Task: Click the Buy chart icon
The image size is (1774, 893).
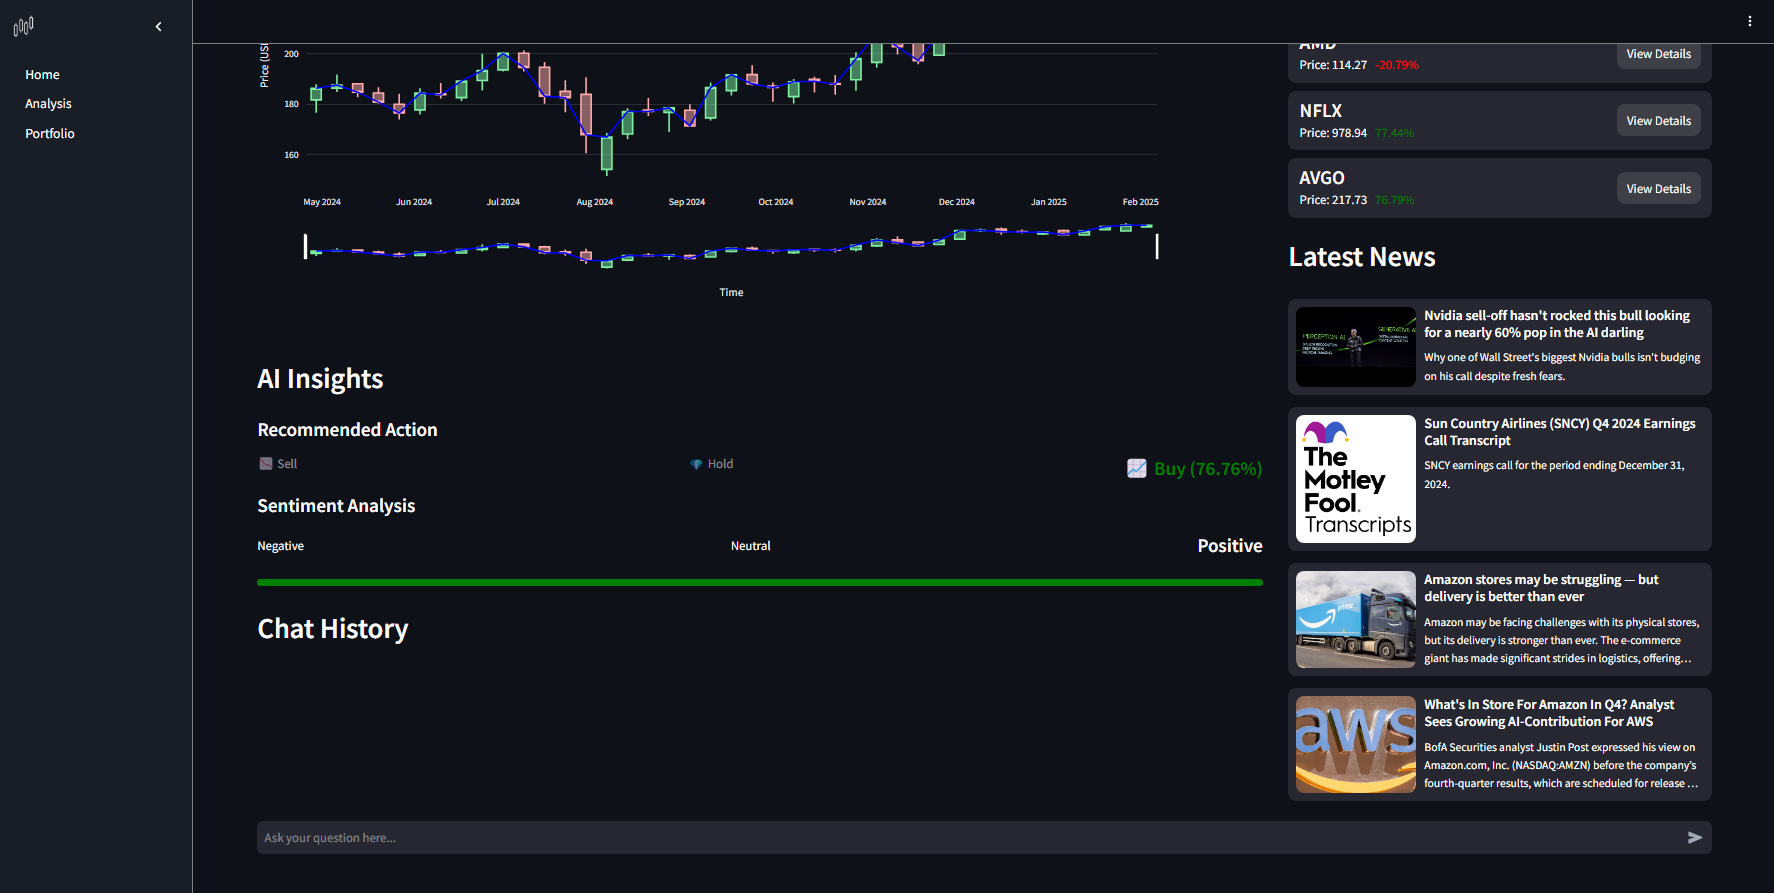Action: pyautogui.click(x=1137, y=469)
